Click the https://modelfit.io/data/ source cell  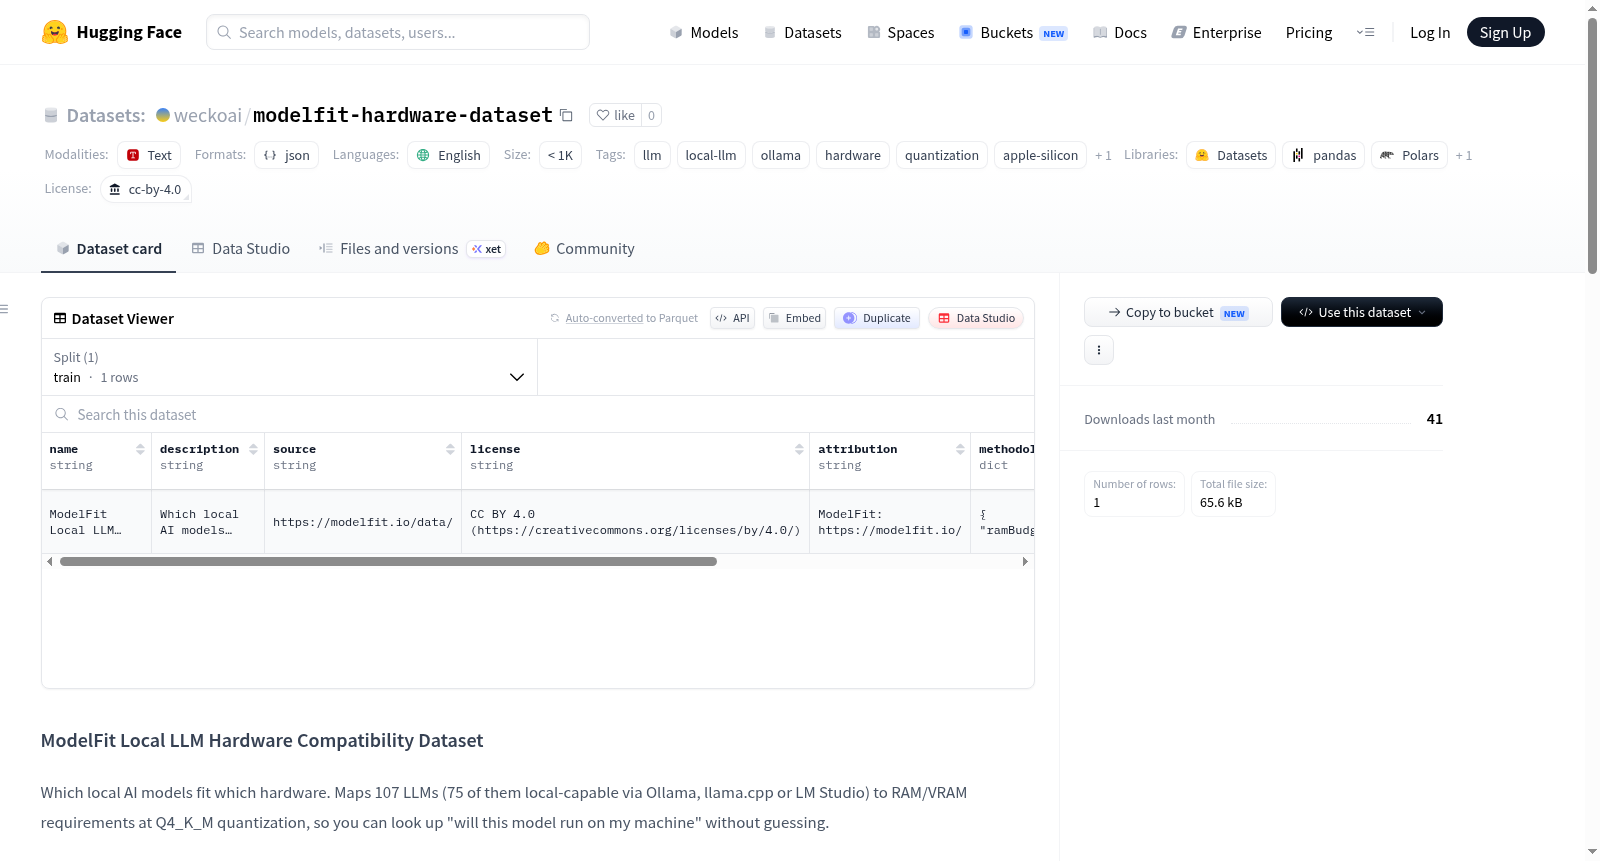[363, 522]
